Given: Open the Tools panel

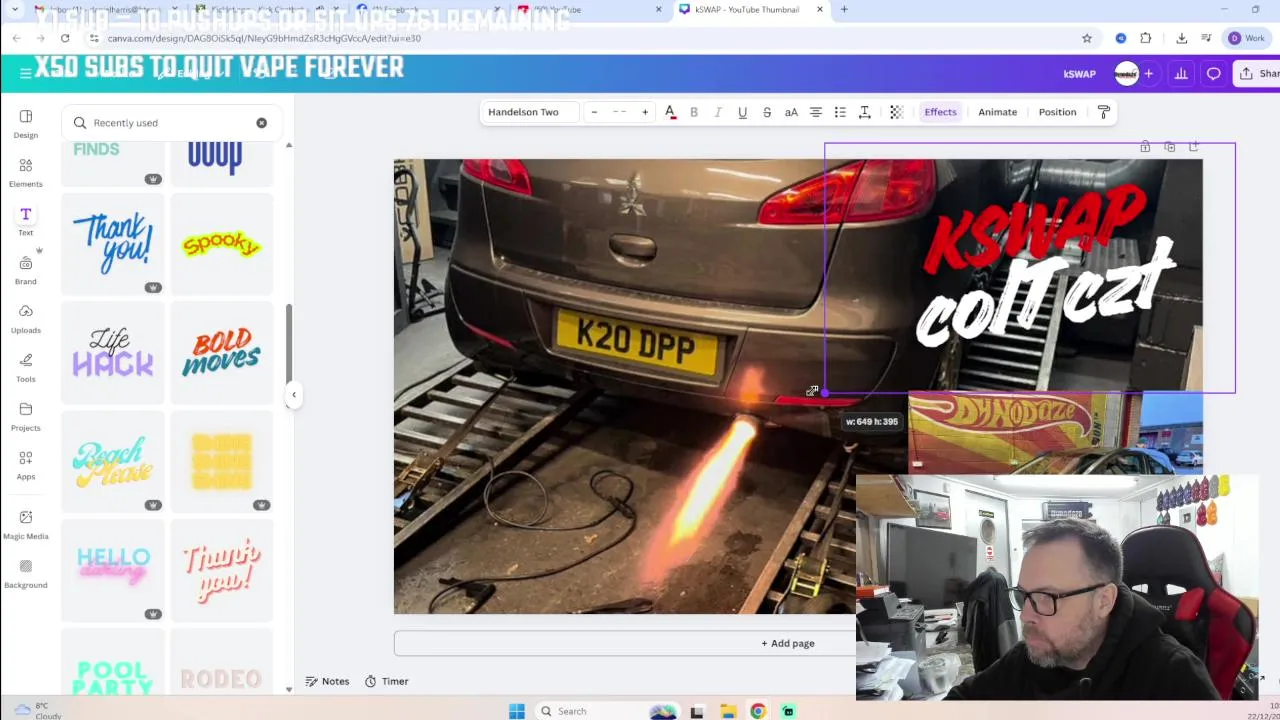Looking at the screenshot, I should (x=26, y=368).
